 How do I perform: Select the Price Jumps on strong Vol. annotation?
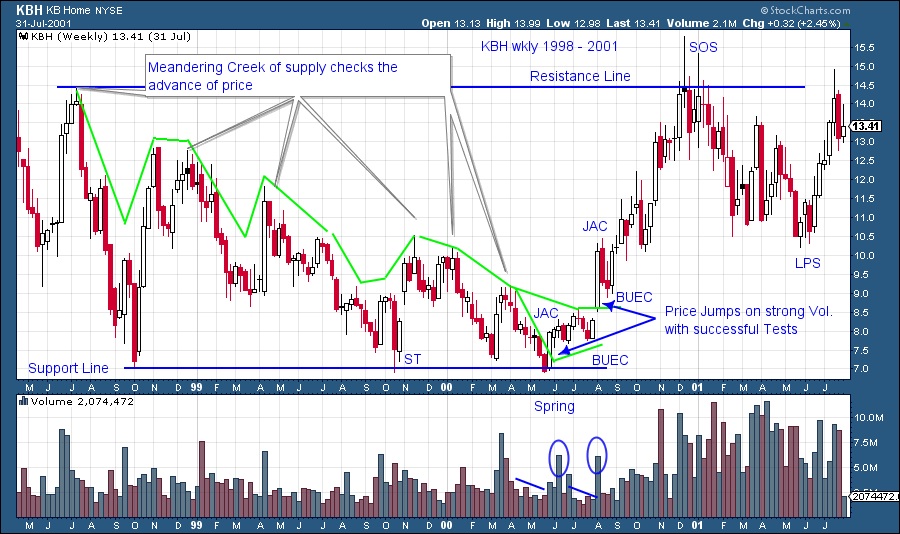point(748,320)
